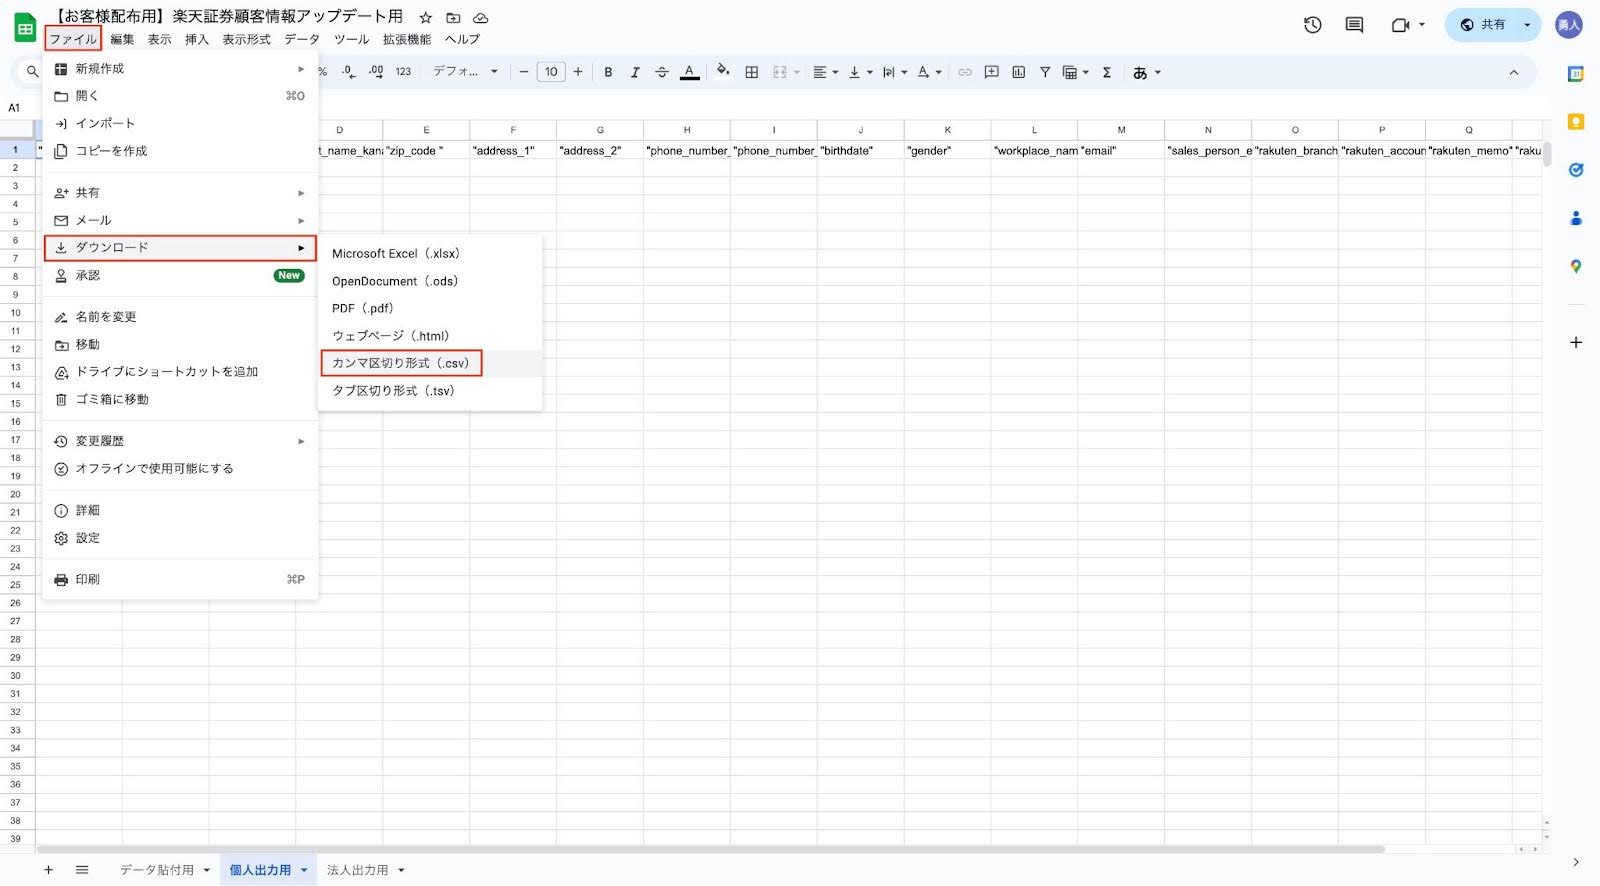Click the insert link icon
Screen dimensions: 1600x886
tap(964, 72)
